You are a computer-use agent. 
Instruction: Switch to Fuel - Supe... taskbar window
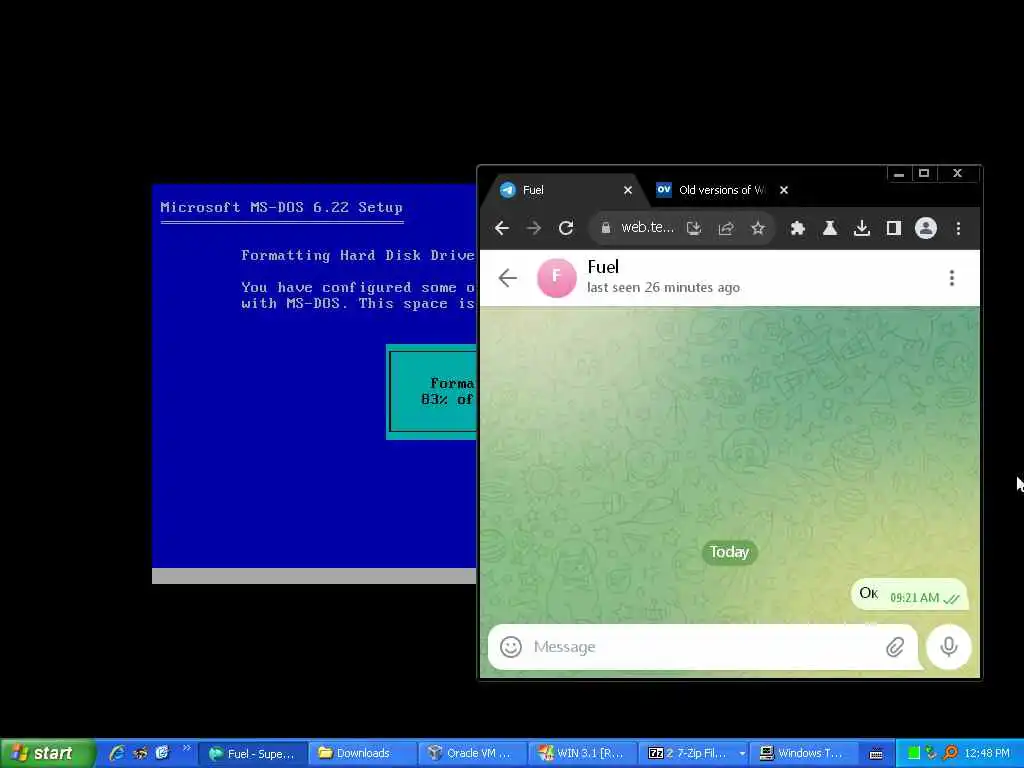click(252, 753)
